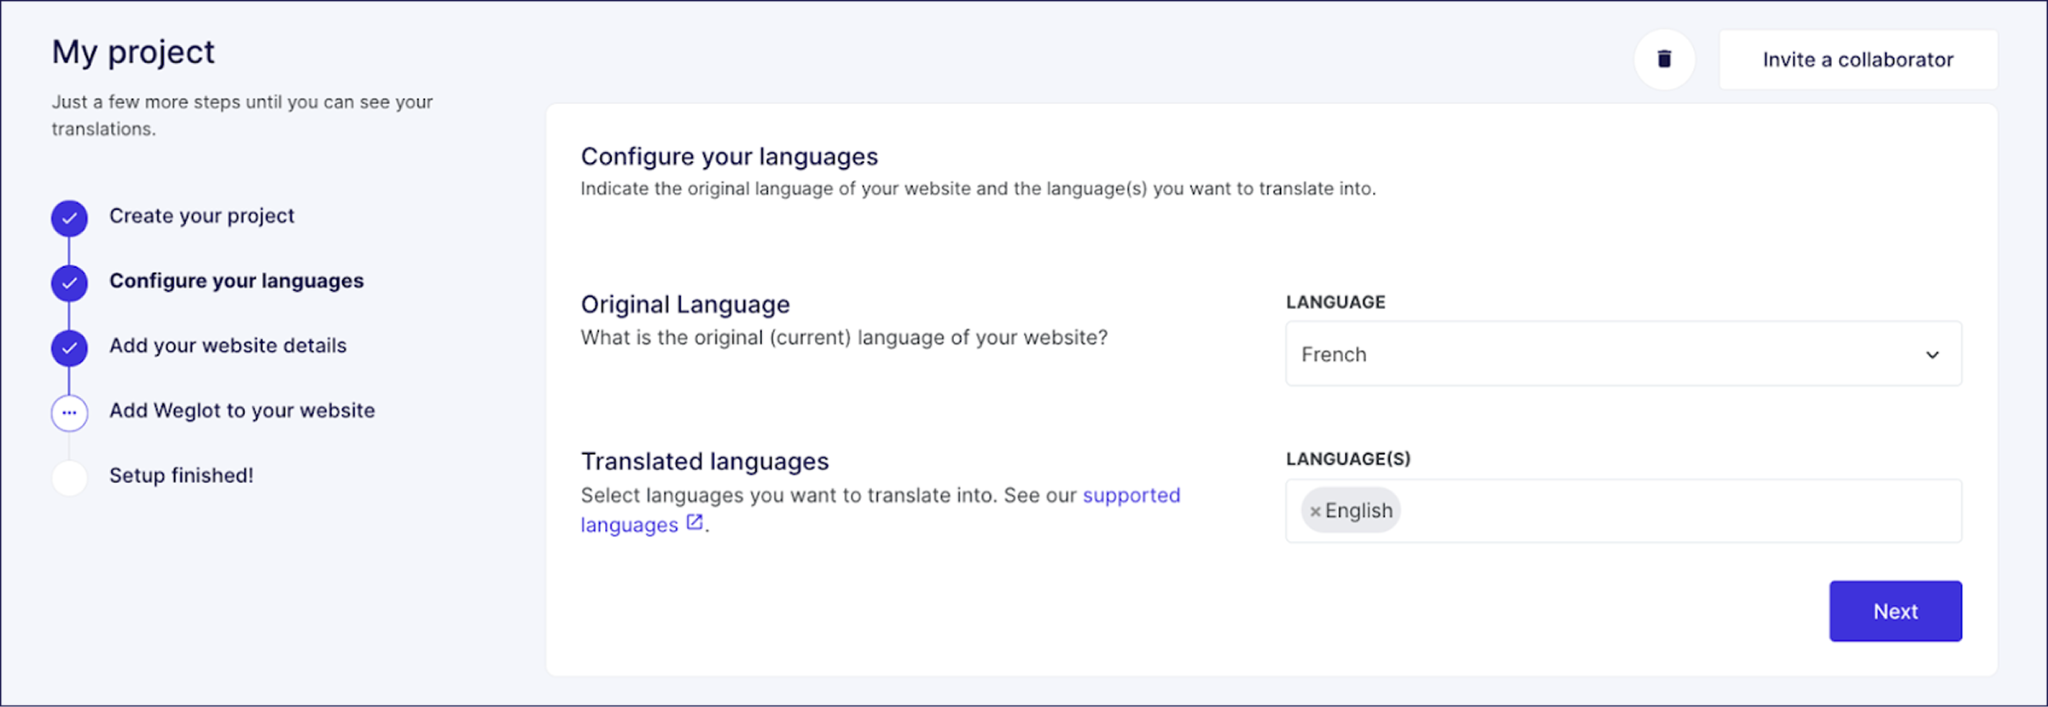Open the Original Language dropdown showing French

tap(1622, 353)
